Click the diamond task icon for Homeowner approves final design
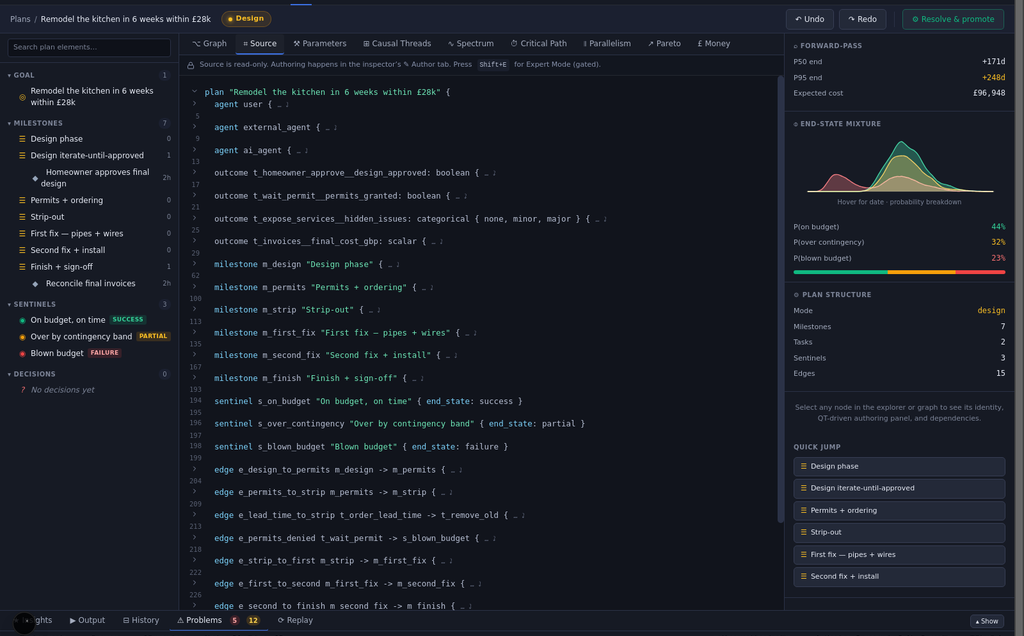The height and width of the screenshot is (636, 1024). (35, 178)
